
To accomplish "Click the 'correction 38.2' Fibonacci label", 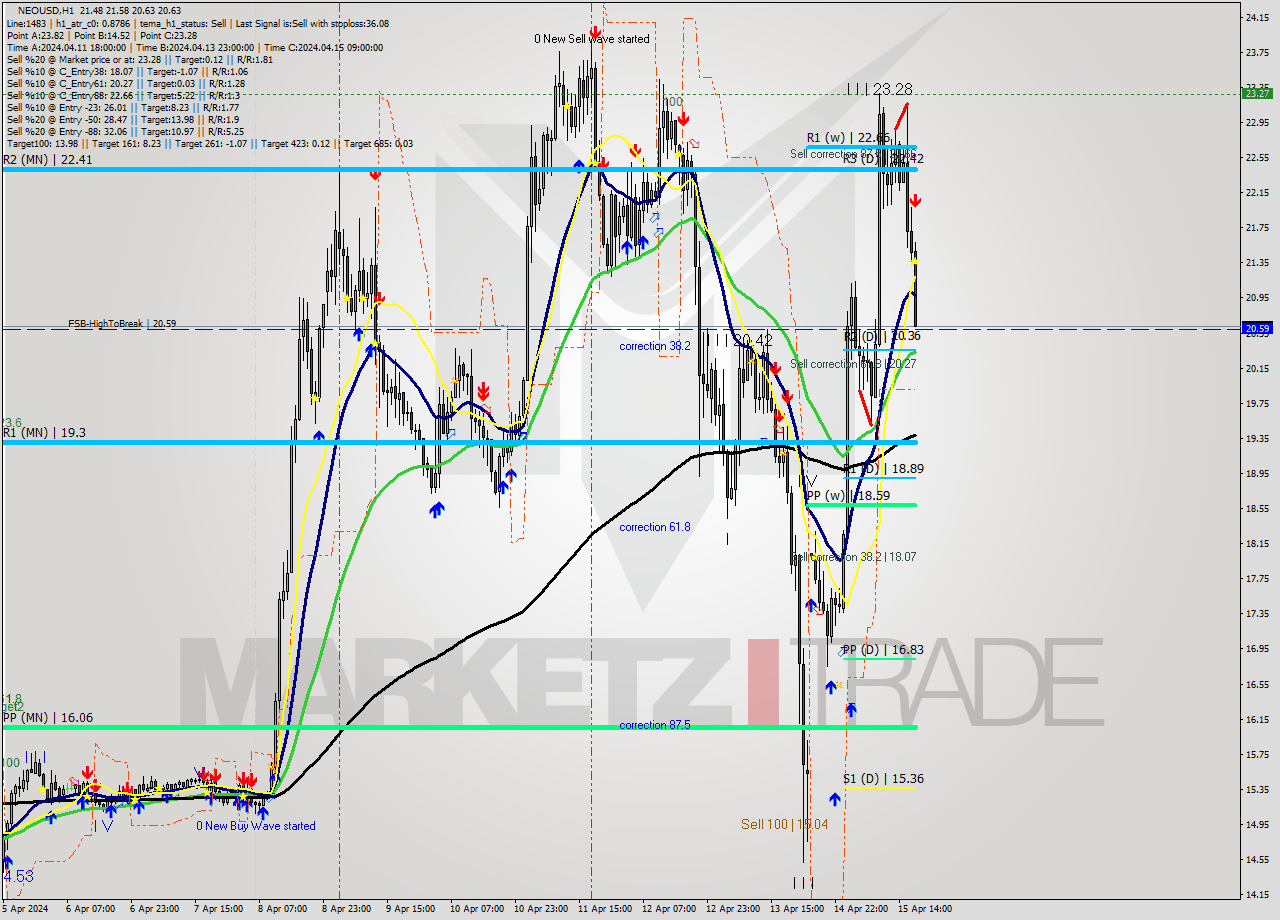I will tap(655, 346).
